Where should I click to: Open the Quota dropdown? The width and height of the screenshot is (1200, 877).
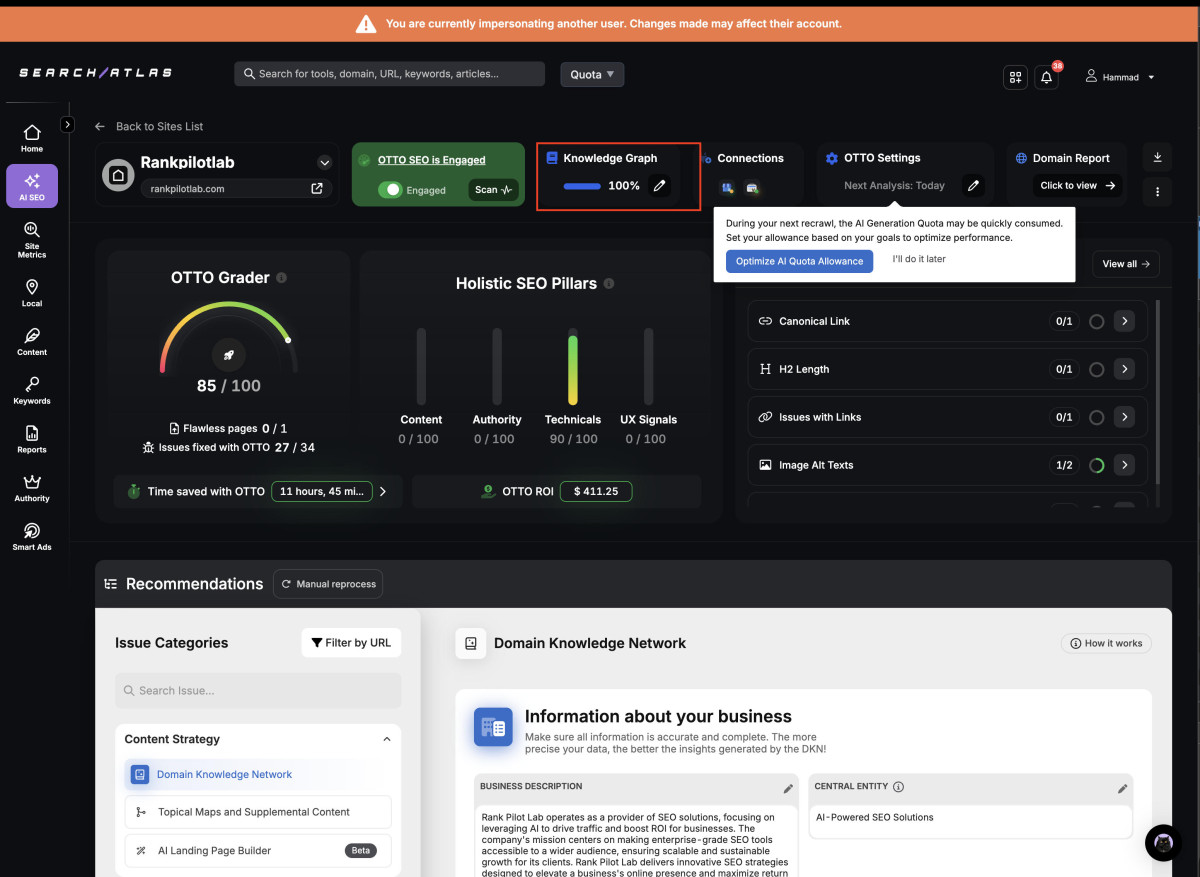(592, 74)
